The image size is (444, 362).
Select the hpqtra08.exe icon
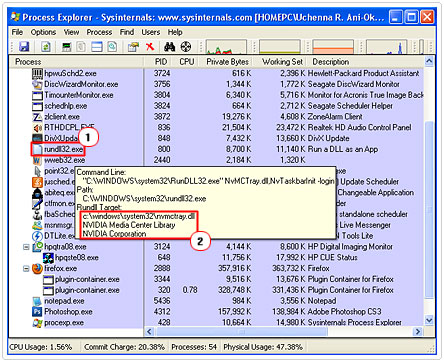(x=37, y=247)
